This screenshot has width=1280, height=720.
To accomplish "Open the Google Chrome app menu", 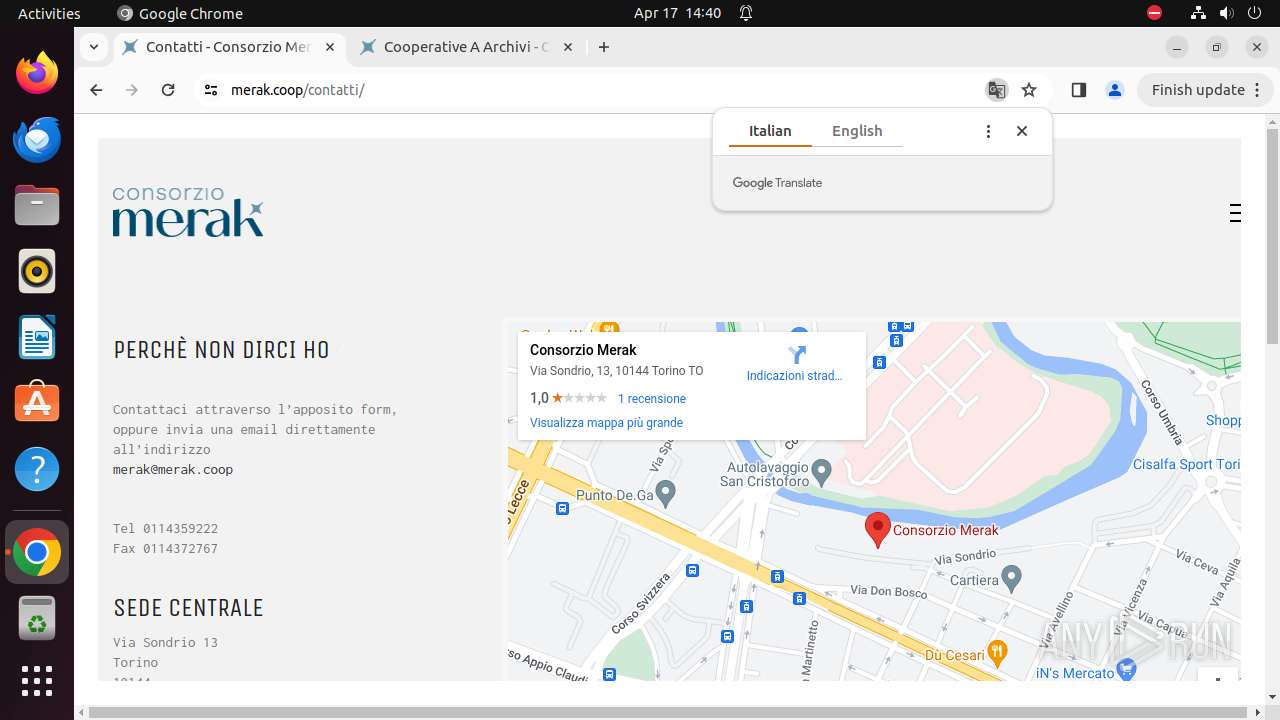I will pos(180,13).
